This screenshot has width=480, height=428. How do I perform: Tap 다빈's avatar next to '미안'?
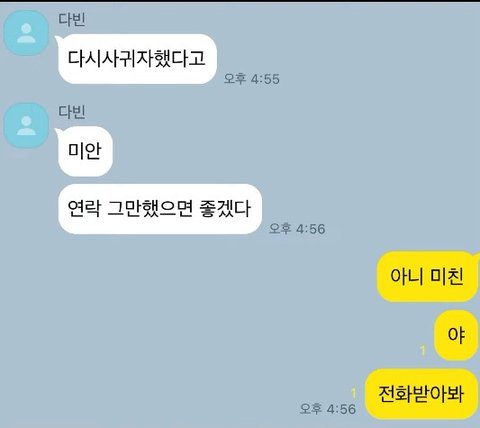pos(26,126)
